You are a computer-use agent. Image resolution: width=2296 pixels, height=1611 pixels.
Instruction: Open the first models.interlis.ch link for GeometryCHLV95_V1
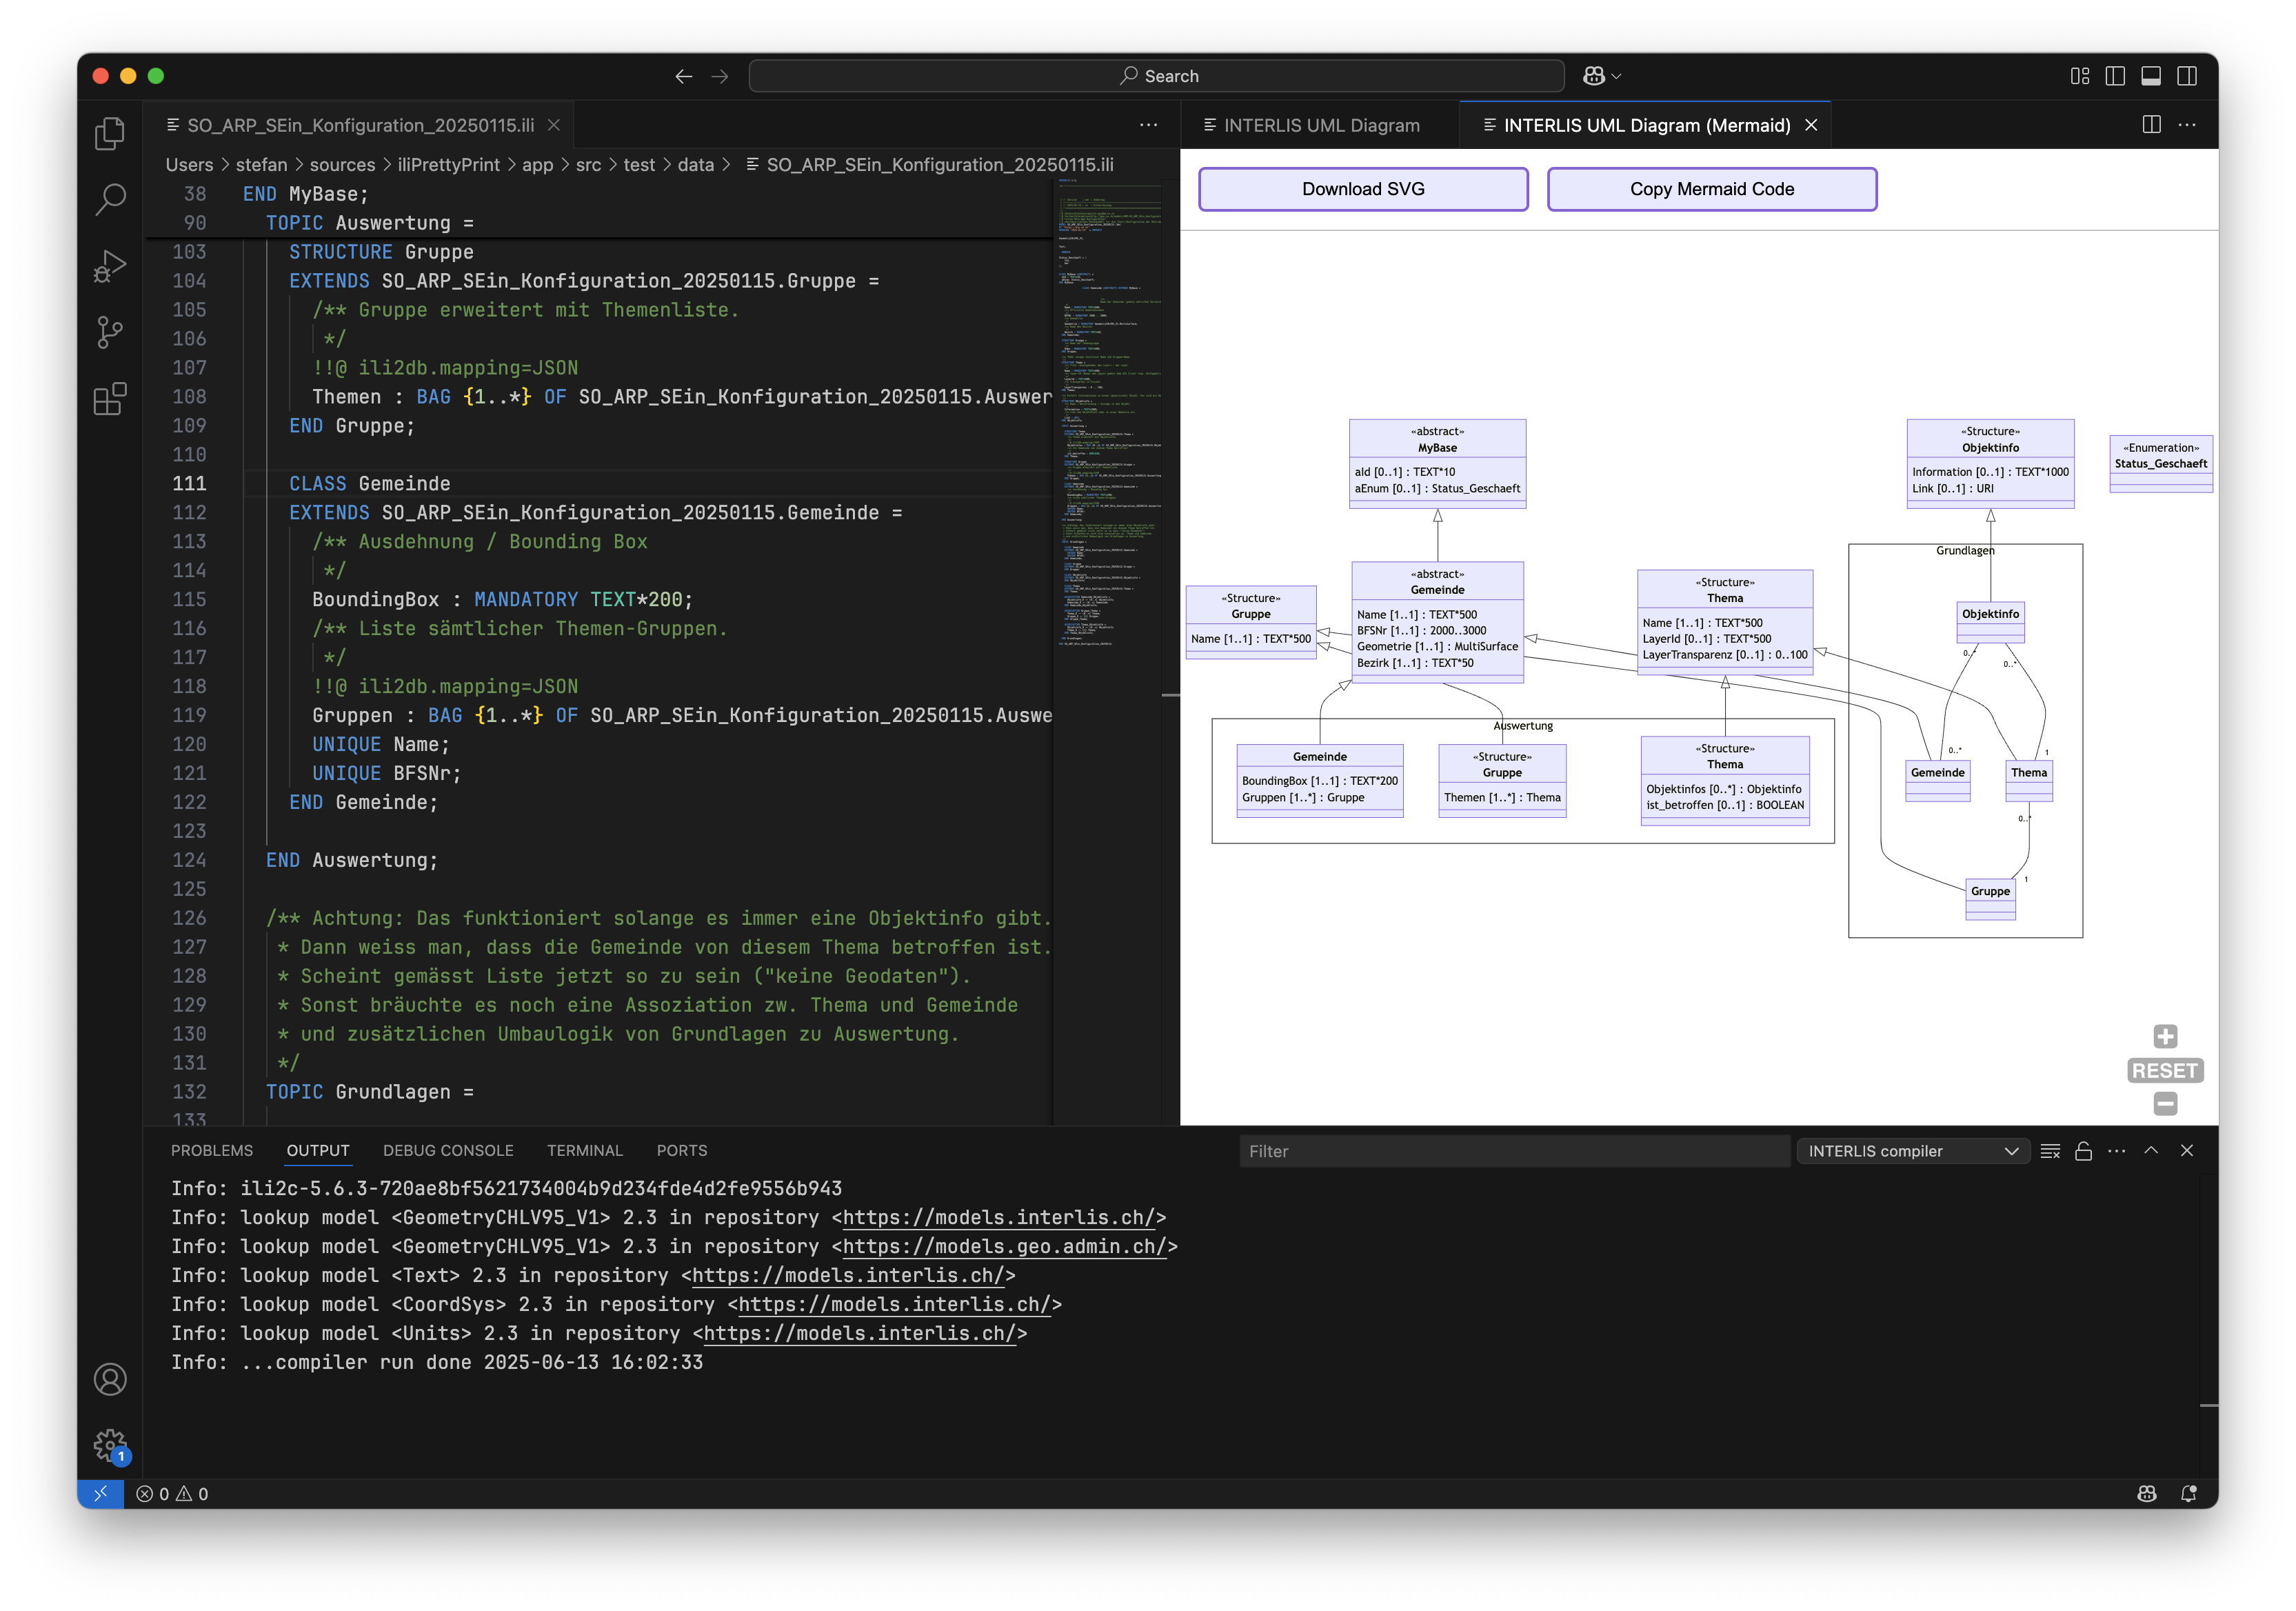[999, 1217]
